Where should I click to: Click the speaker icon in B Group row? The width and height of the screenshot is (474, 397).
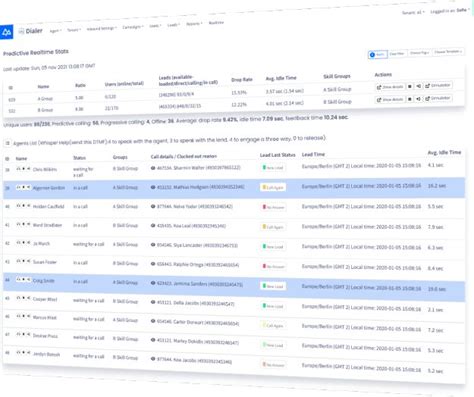pos(418,99)
